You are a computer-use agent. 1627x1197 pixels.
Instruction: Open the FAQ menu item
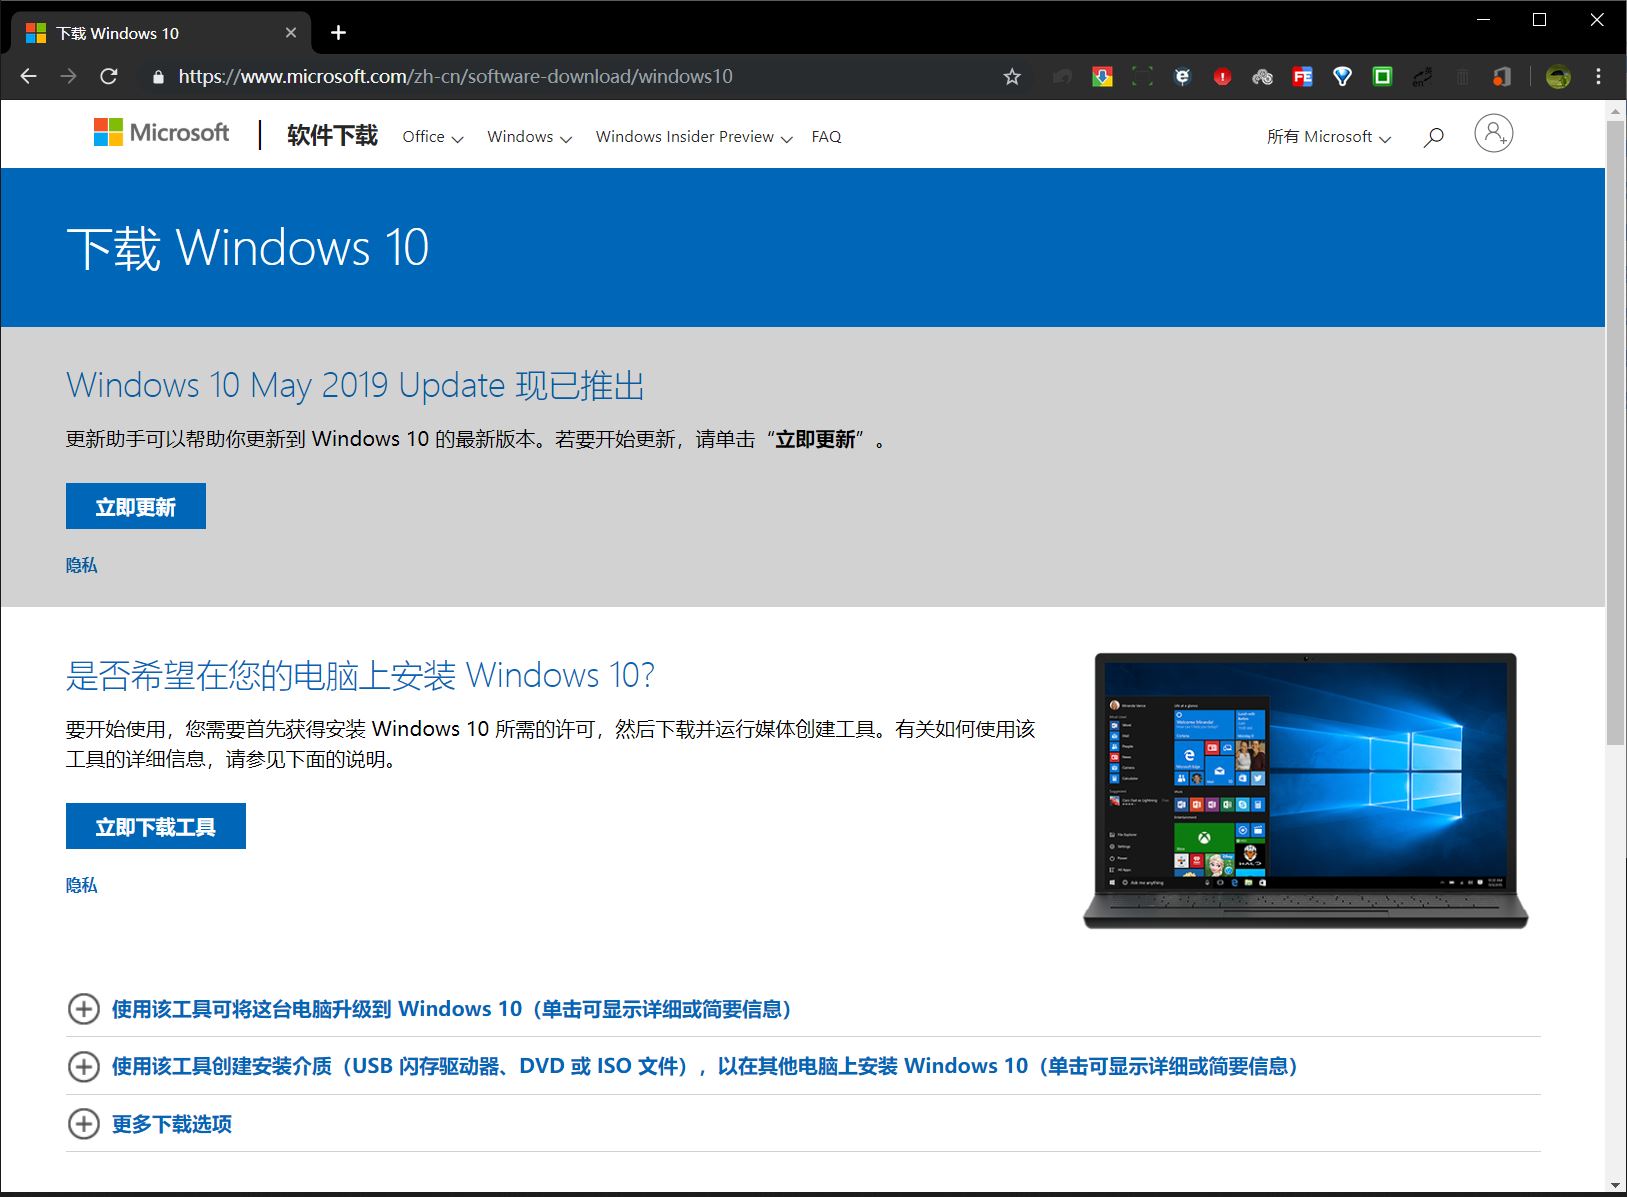(x=826, y=137)
